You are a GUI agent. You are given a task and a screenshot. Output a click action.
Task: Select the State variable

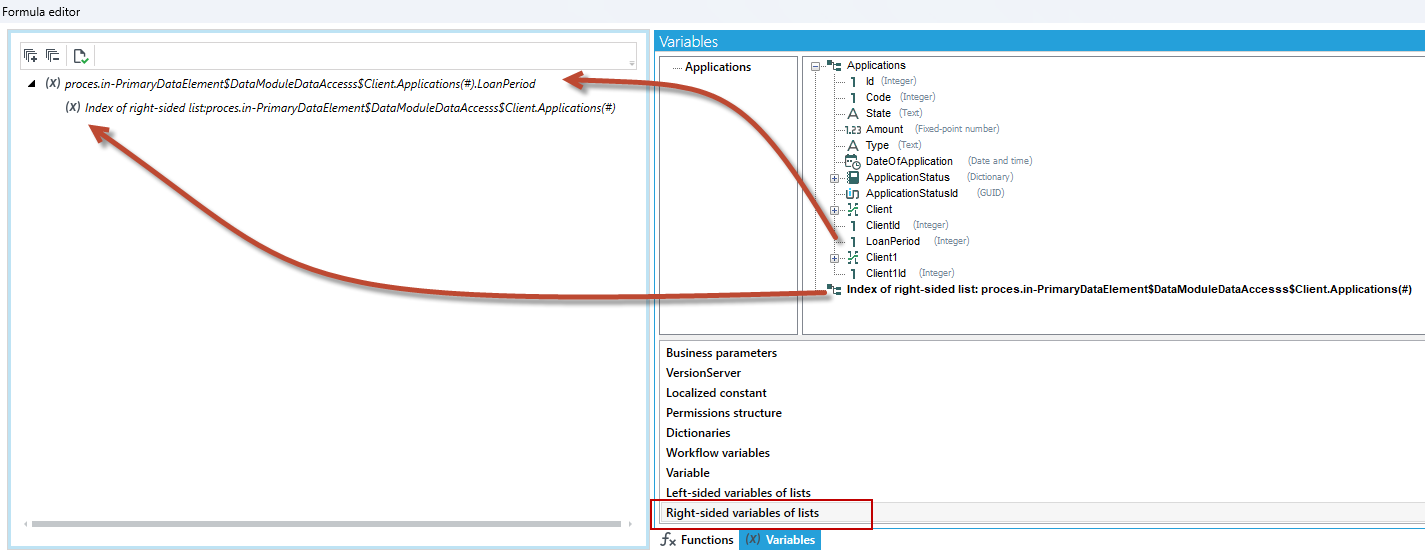(x=879, y=113)
